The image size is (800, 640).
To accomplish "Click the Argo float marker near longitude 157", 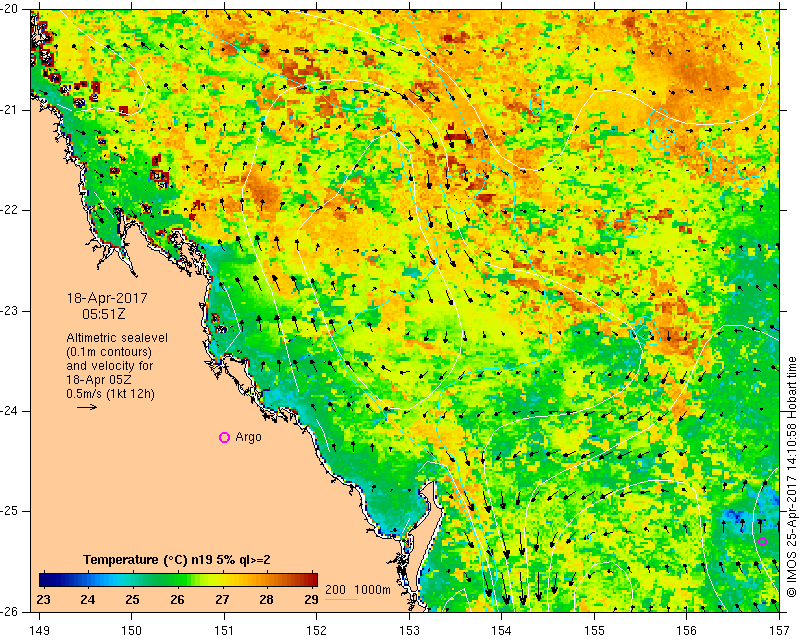I will 762,541.
